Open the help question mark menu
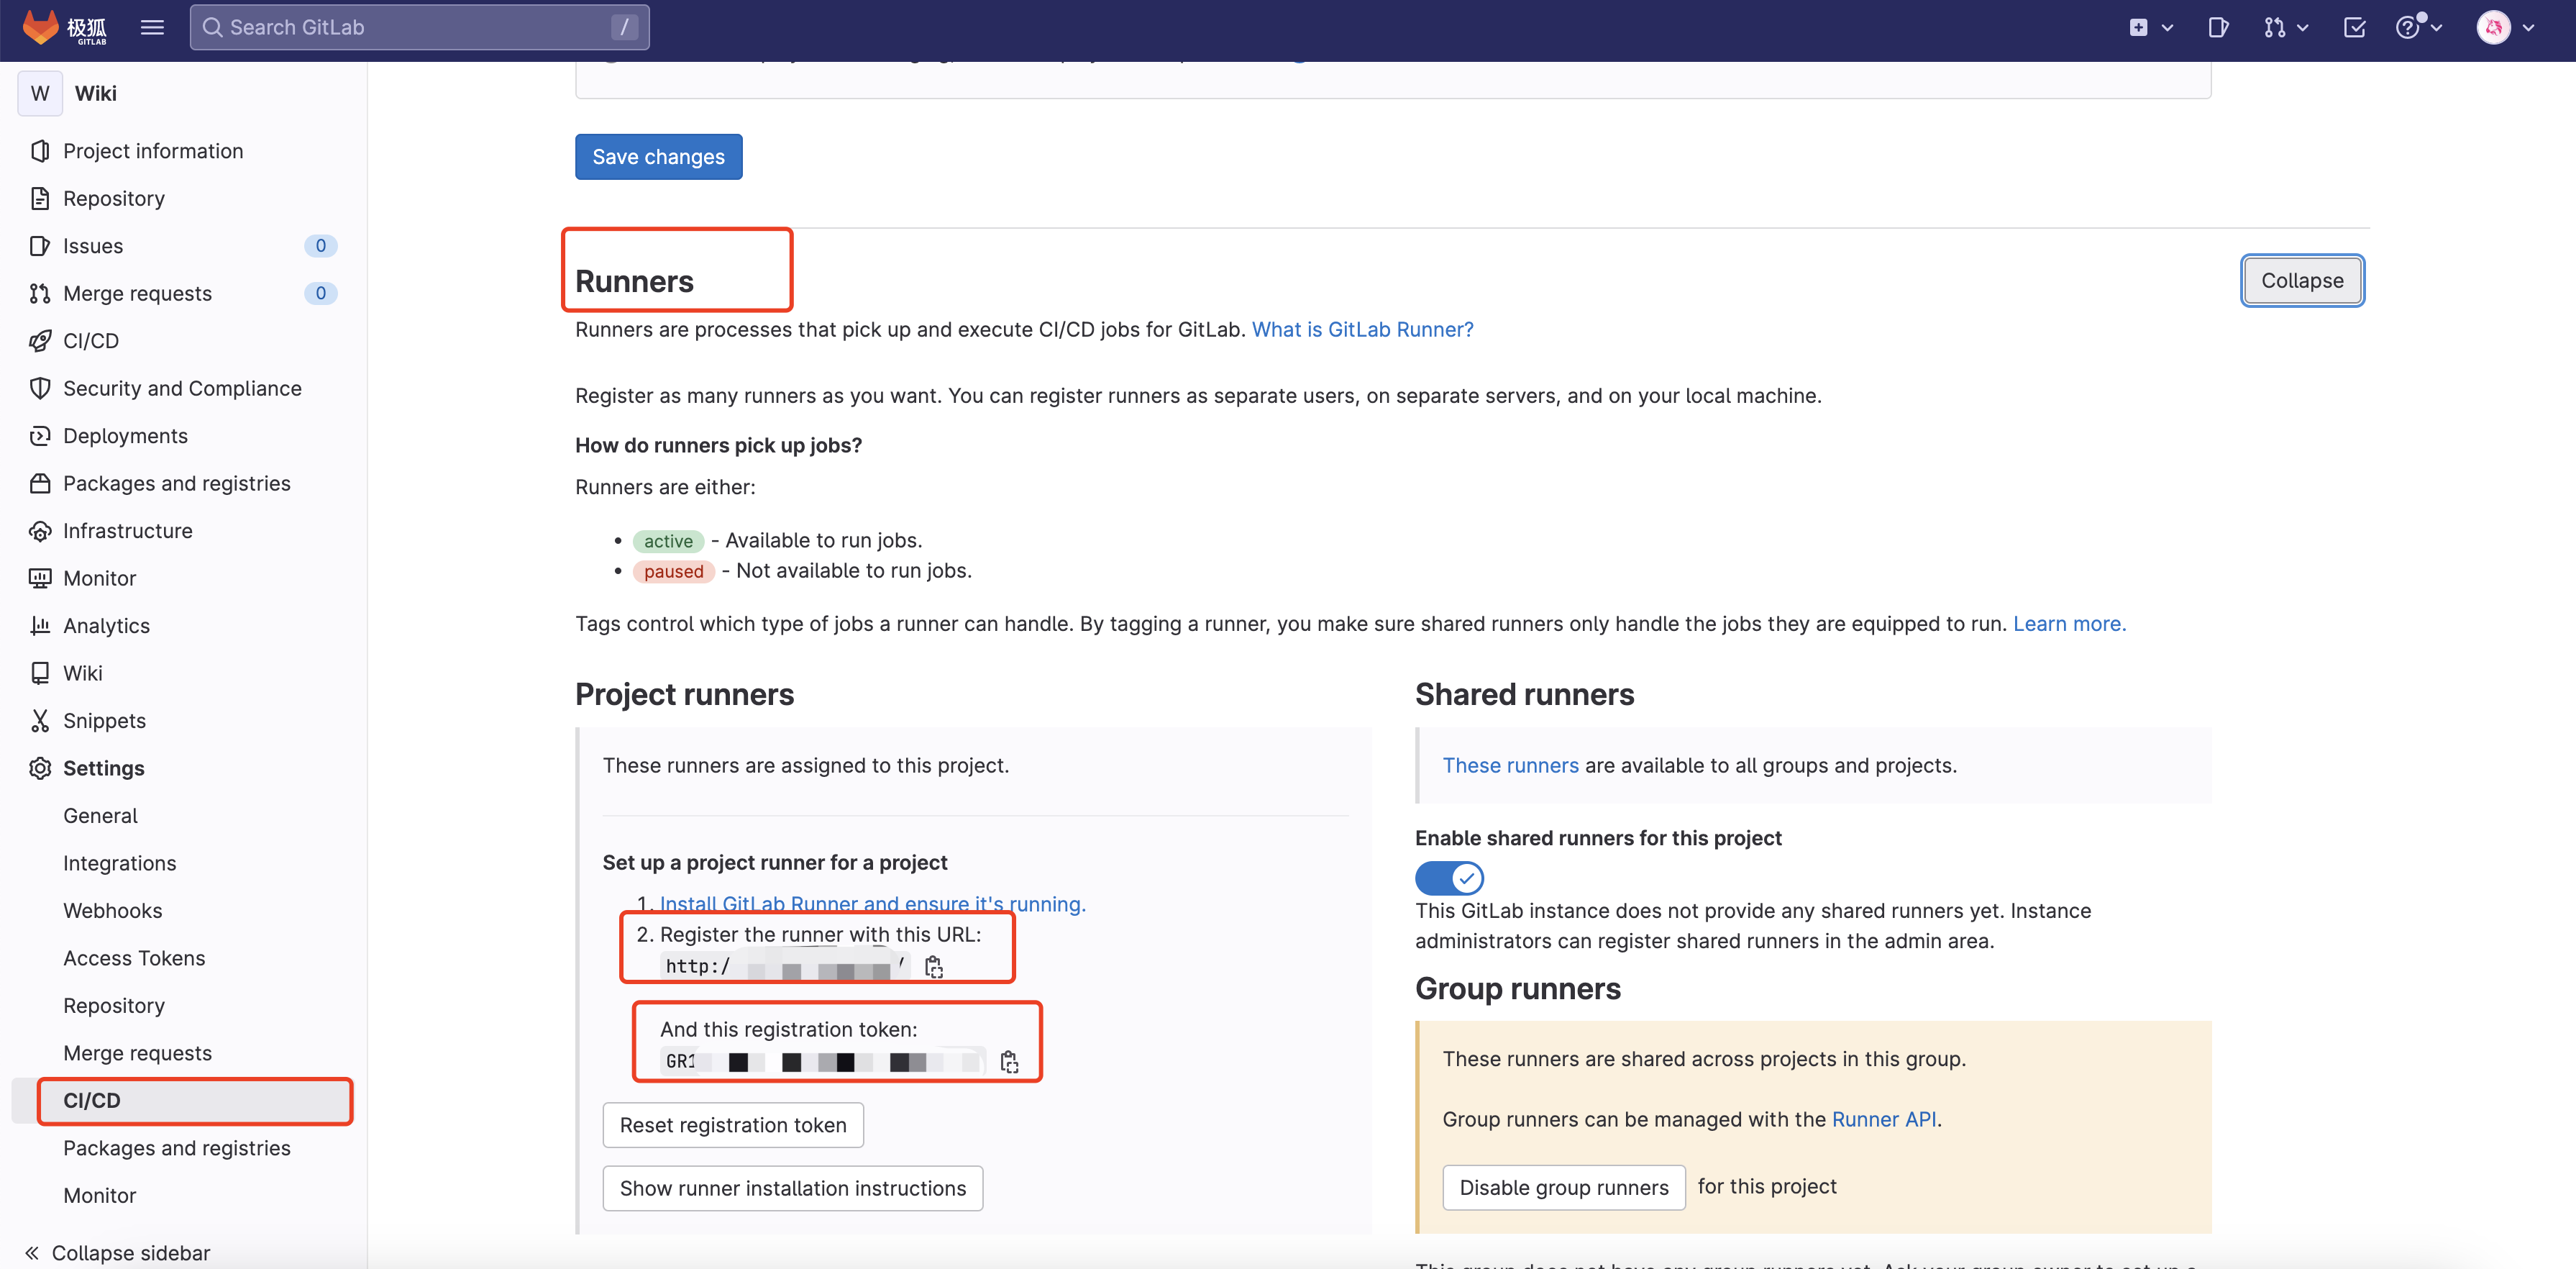 tap(2418, 27)
